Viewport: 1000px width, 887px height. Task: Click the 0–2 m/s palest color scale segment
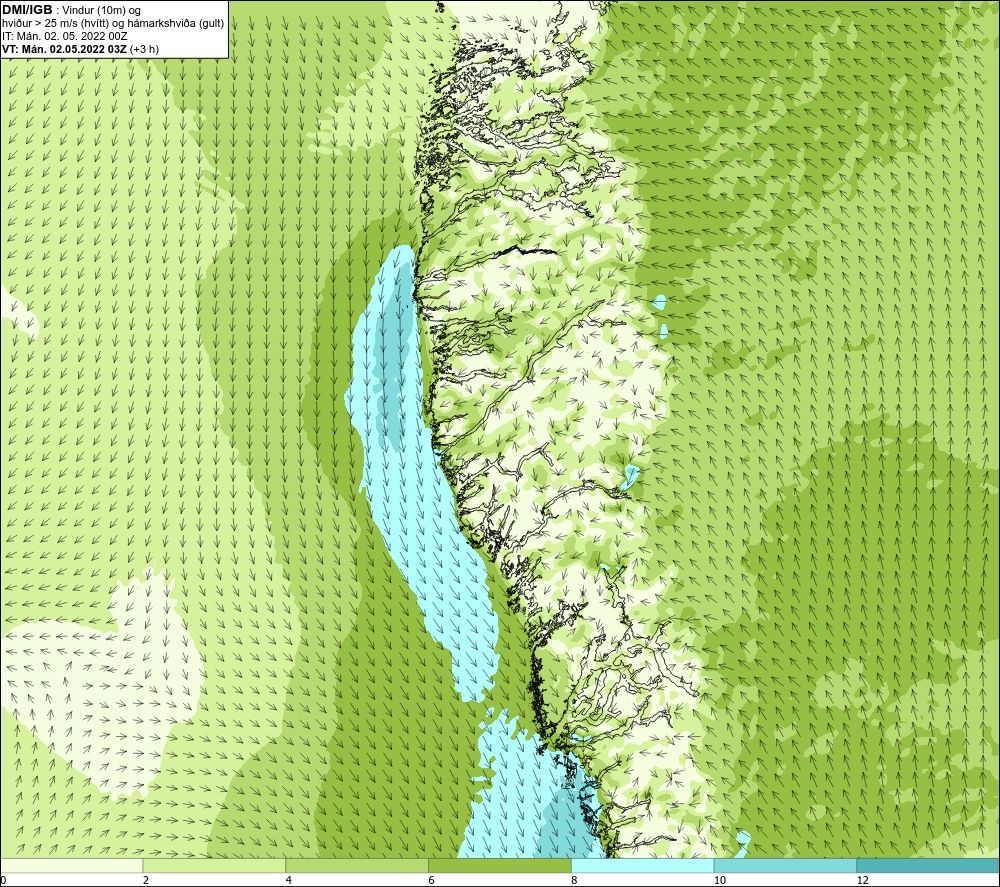[71, 865]
